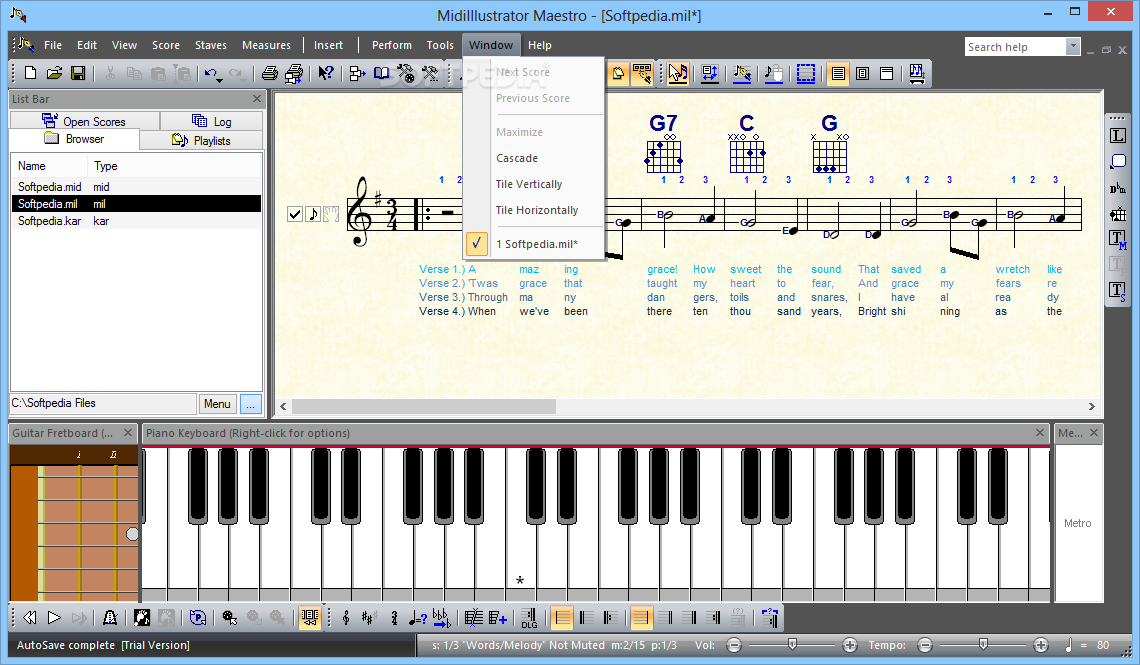1140x665 pixels.
Task: Switch to the Playlists tab
Action: (201, 140)
